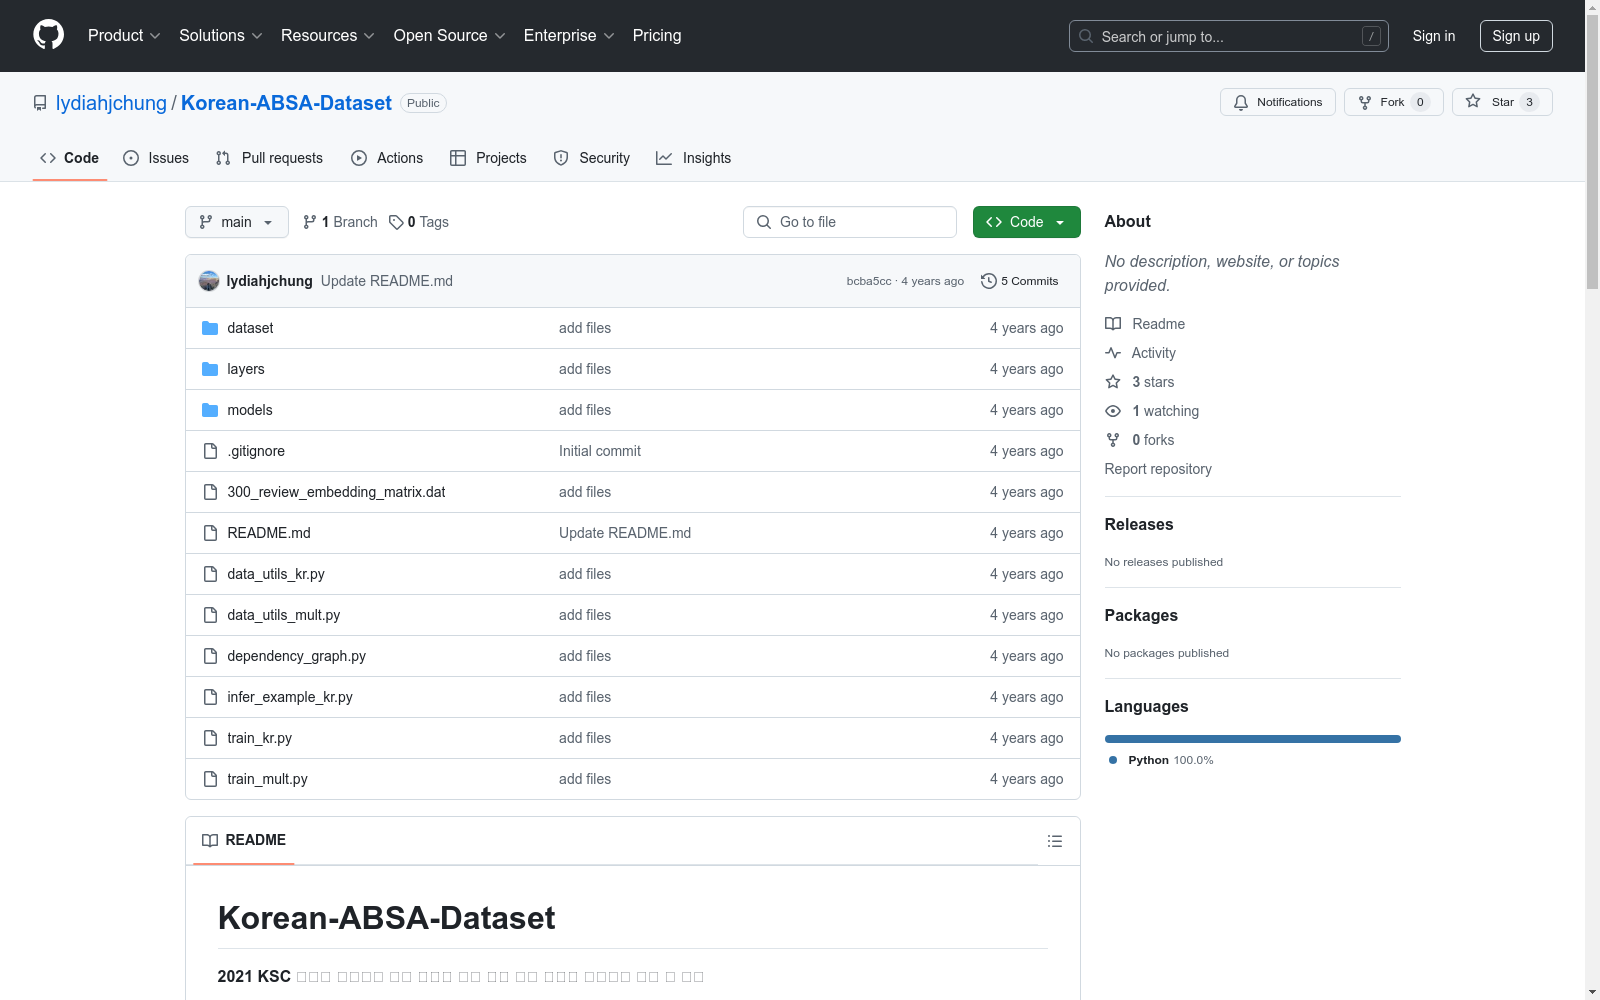Screen dimensions: 1600x1000
Task: Expand the Product menu
Action: (124, 35)
